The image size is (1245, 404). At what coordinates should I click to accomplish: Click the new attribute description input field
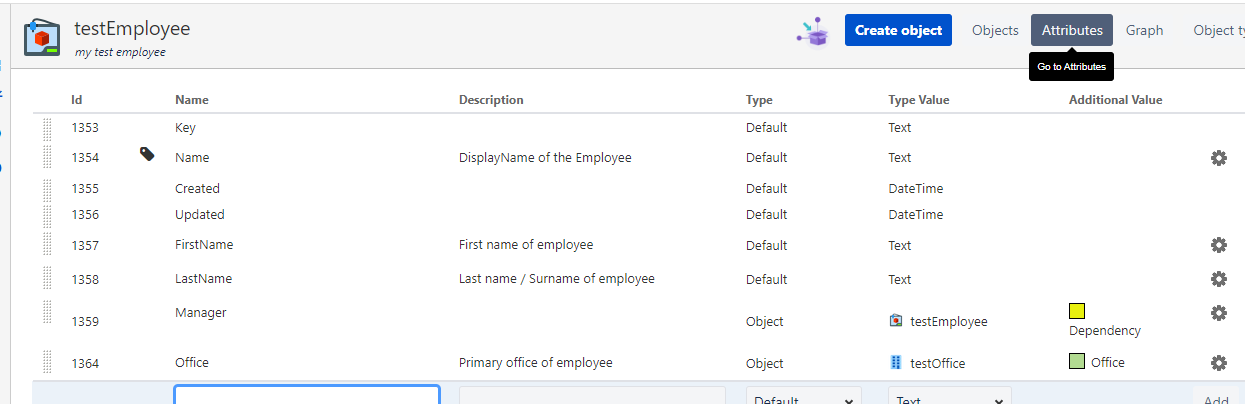click(592, 396)
